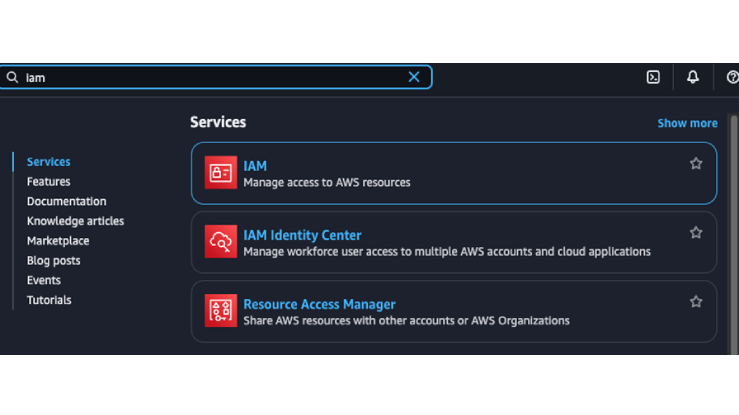Favorite IAM with the star
The height and width of the screenshot is (415, 739).
pyautogui.click(x=696, y=163)
